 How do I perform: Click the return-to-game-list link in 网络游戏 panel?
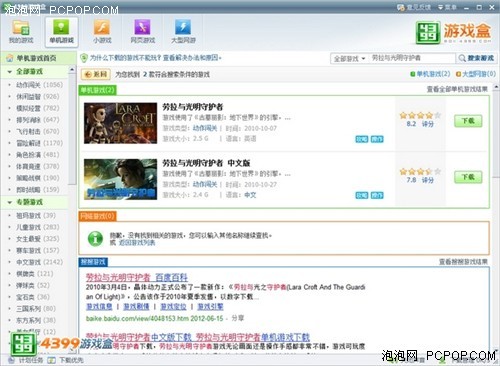coord(137,243)
